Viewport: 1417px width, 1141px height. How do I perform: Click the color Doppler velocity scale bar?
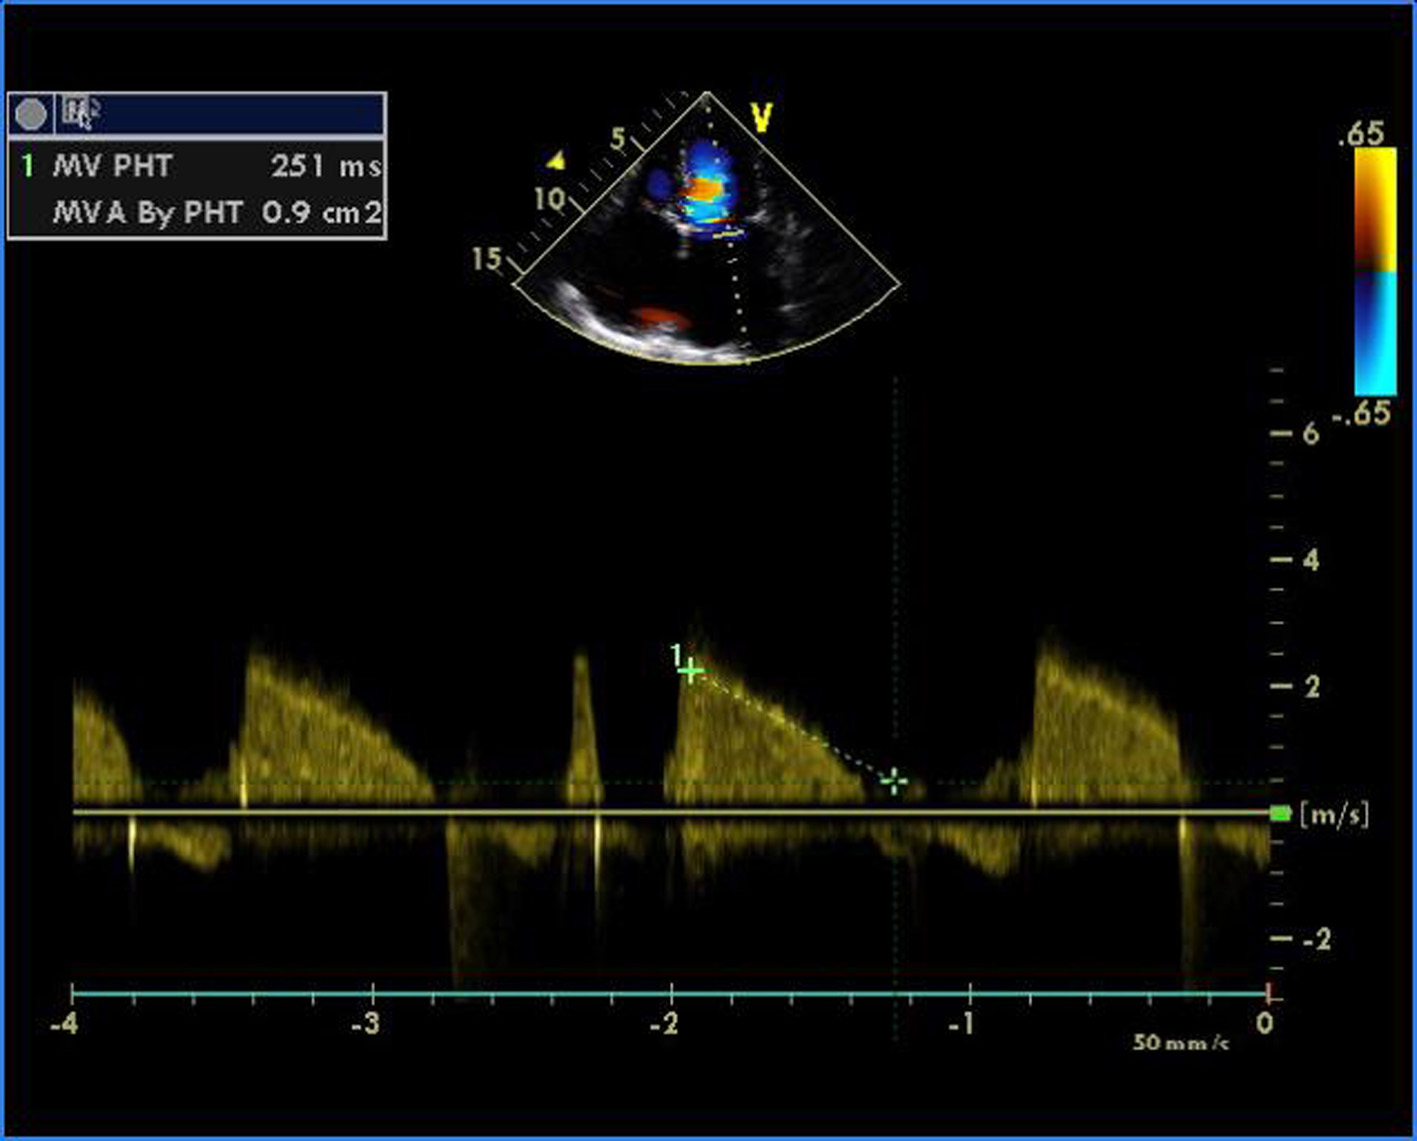point(1375,271)
